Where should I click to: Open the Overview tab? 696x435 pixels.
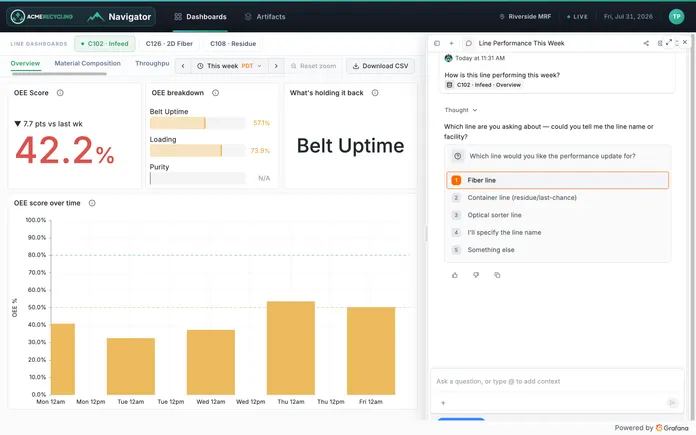pos(25,63)
